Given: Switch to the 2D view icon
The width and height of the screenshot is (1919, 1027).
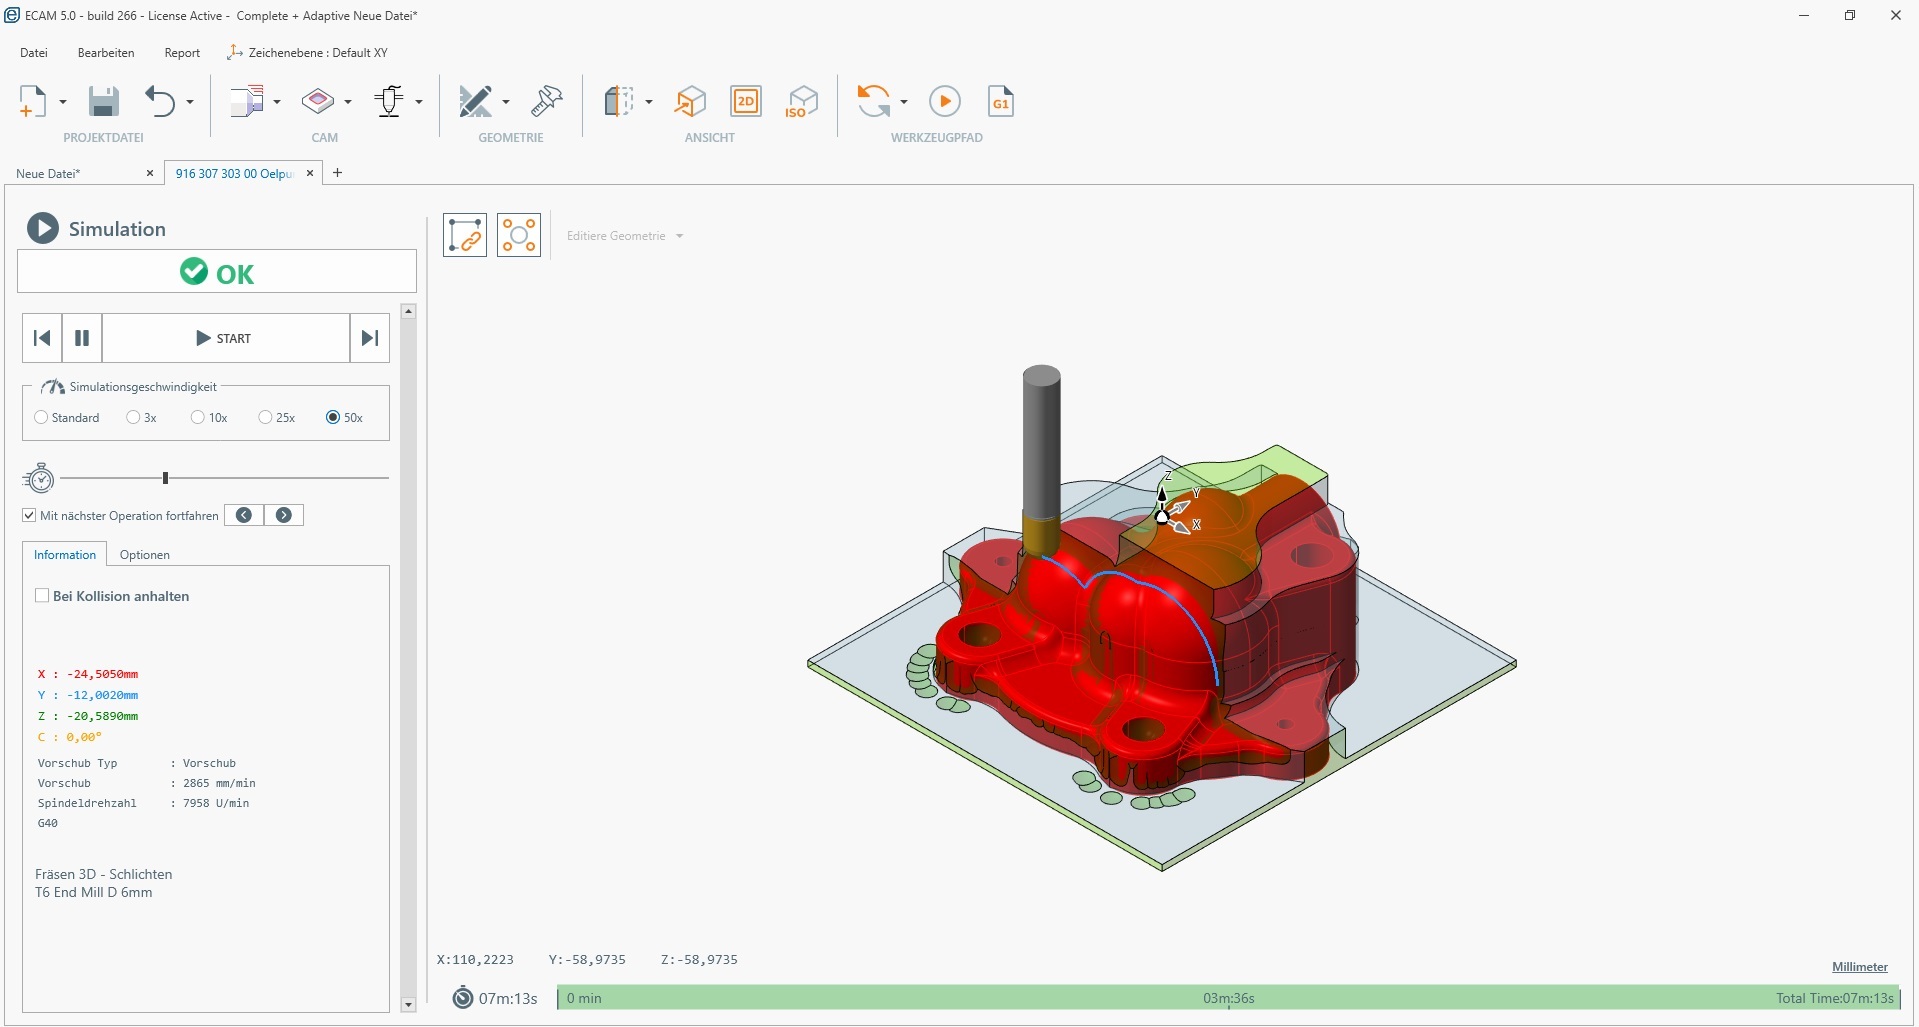Looking at the screenshot, I should coord(746,102).
